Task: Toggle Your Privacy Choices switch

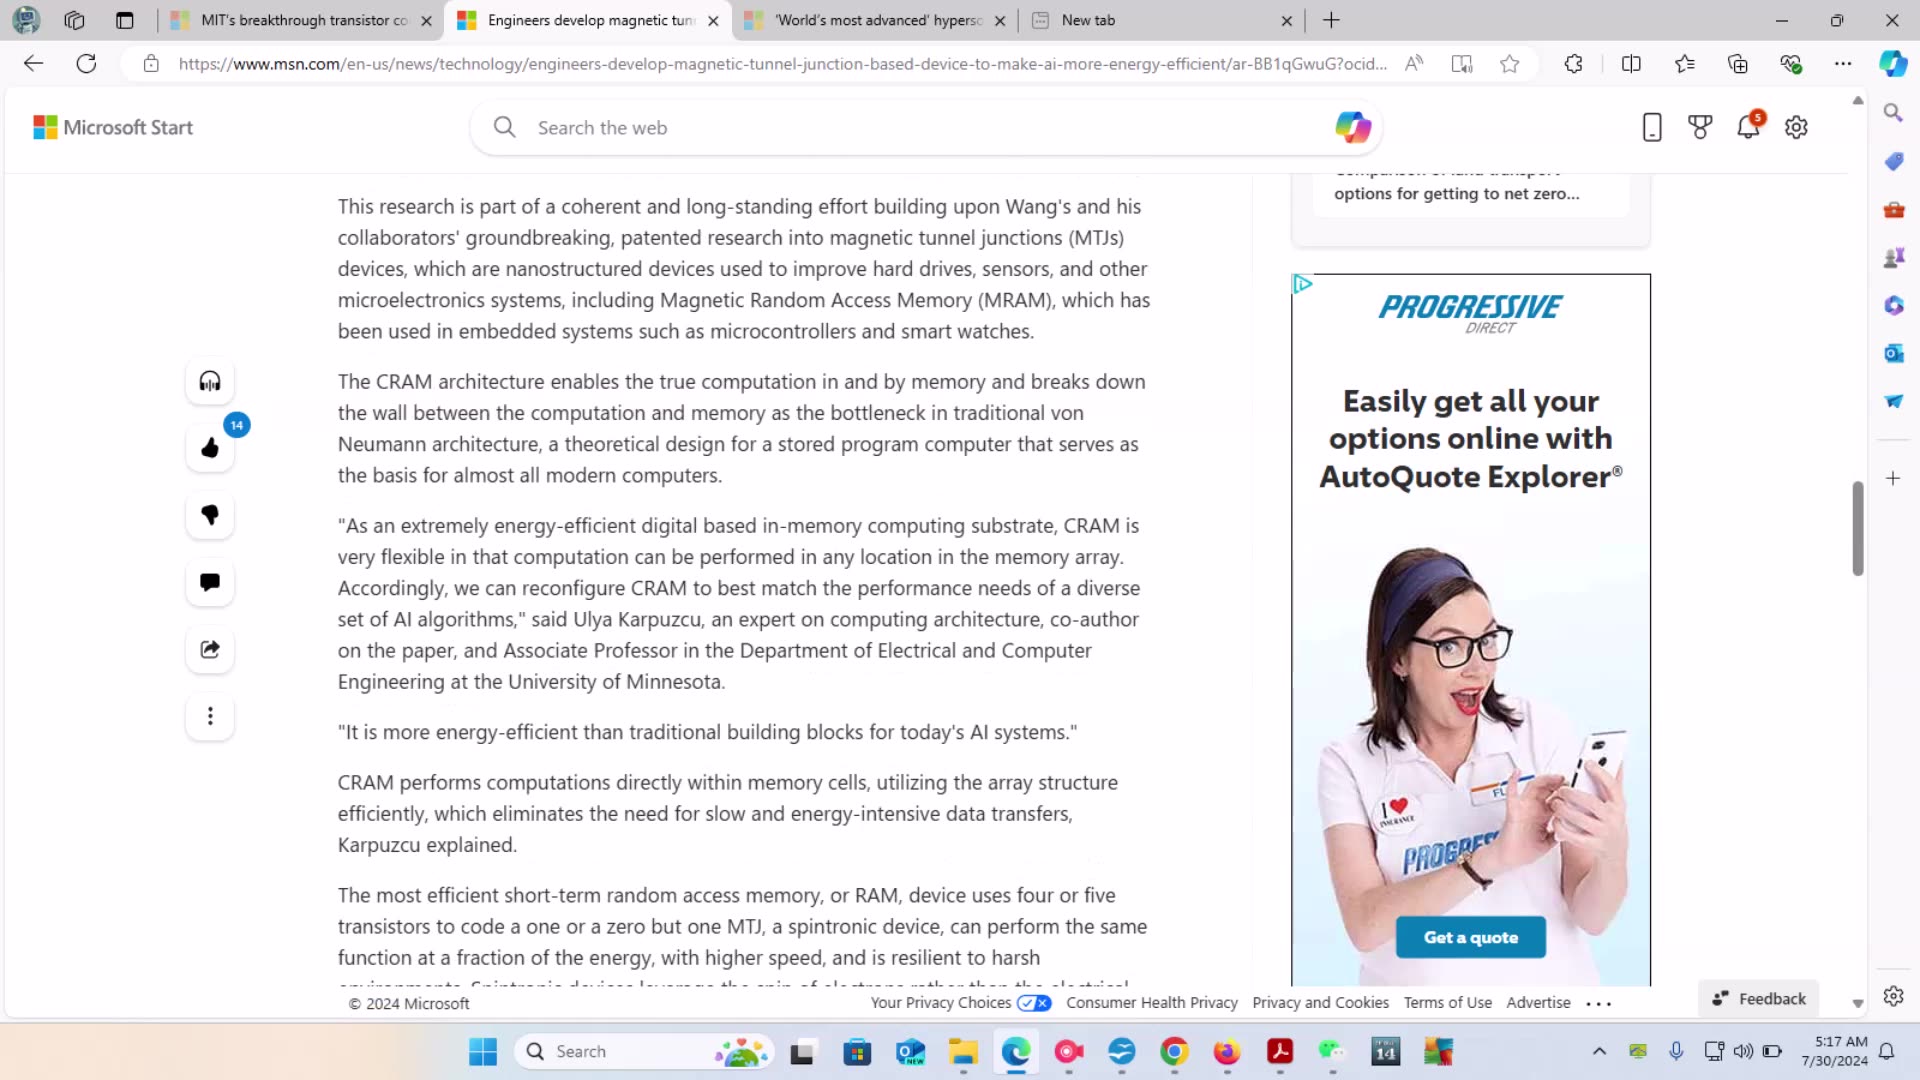Action: 1034,1003
